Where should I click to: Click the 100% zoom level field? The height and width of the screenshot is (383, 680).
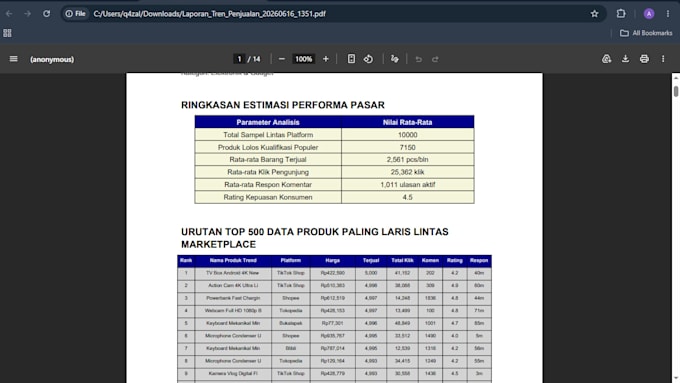pyautogui.click(x=304, y=59)
